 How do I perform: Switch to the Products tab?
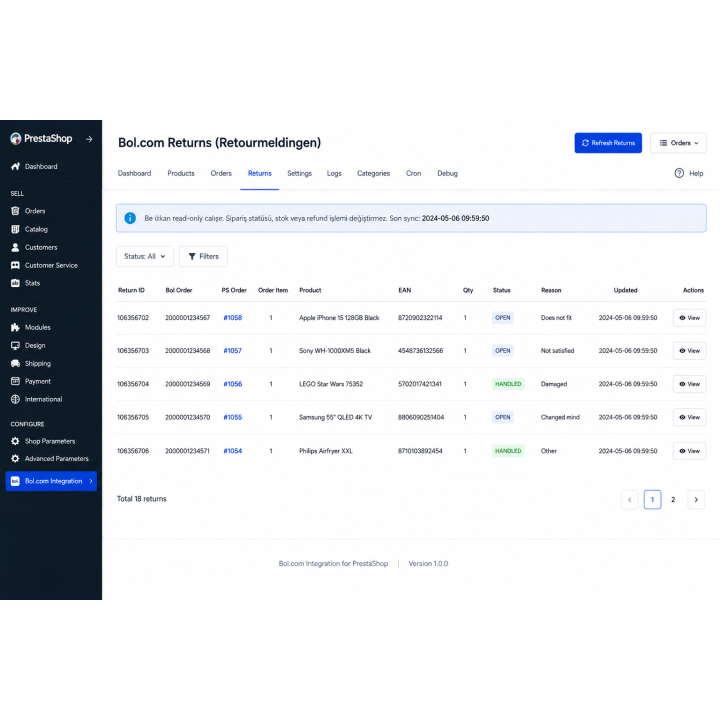tap(181, 173)
